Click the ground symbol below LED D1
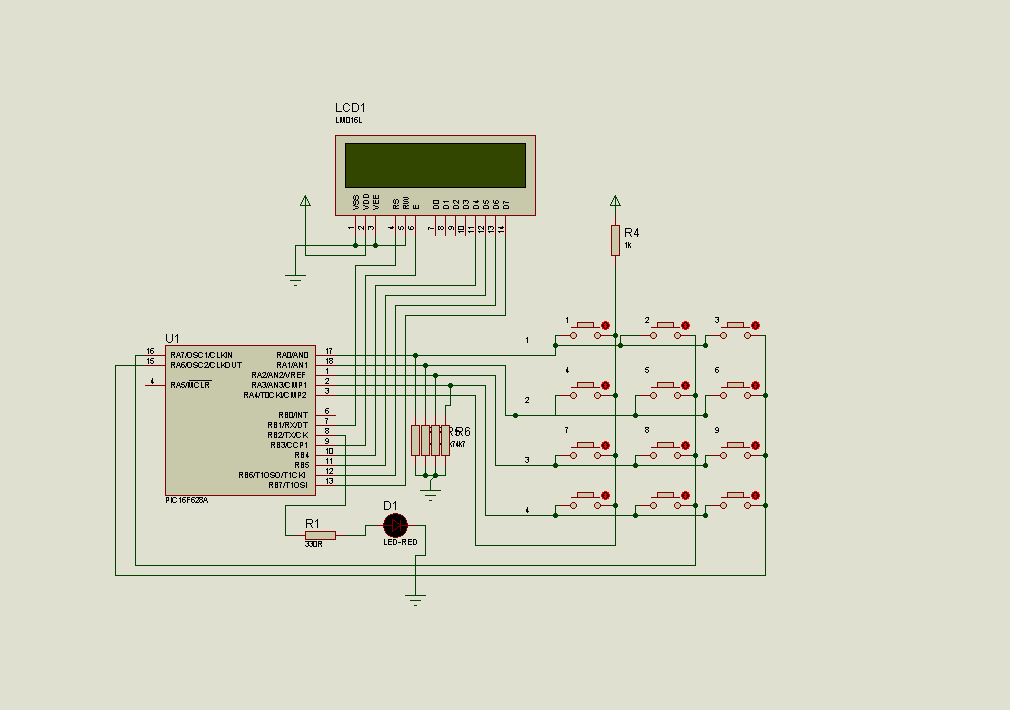Screen dimensions: 1010x710 point(415,600)
